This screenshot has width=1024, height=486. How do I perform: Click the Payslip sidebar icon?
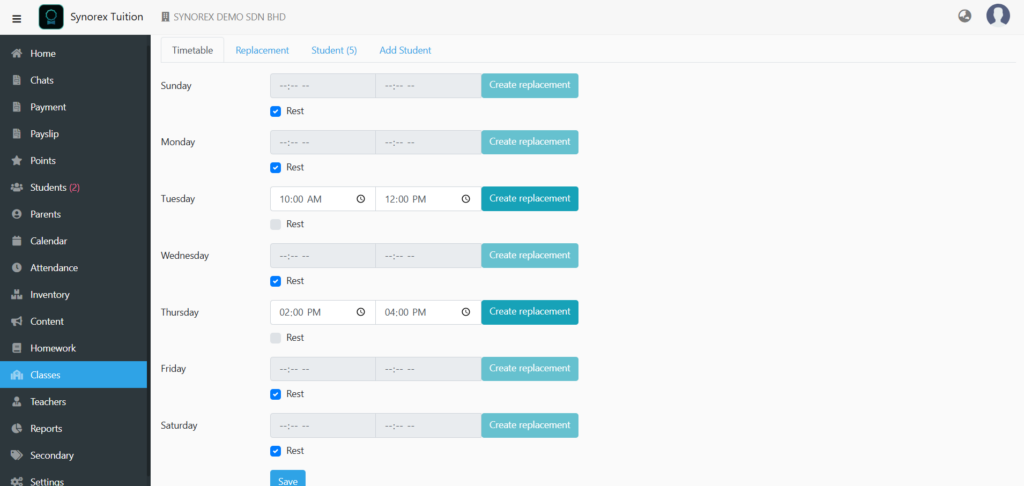[x=18, y=134]
